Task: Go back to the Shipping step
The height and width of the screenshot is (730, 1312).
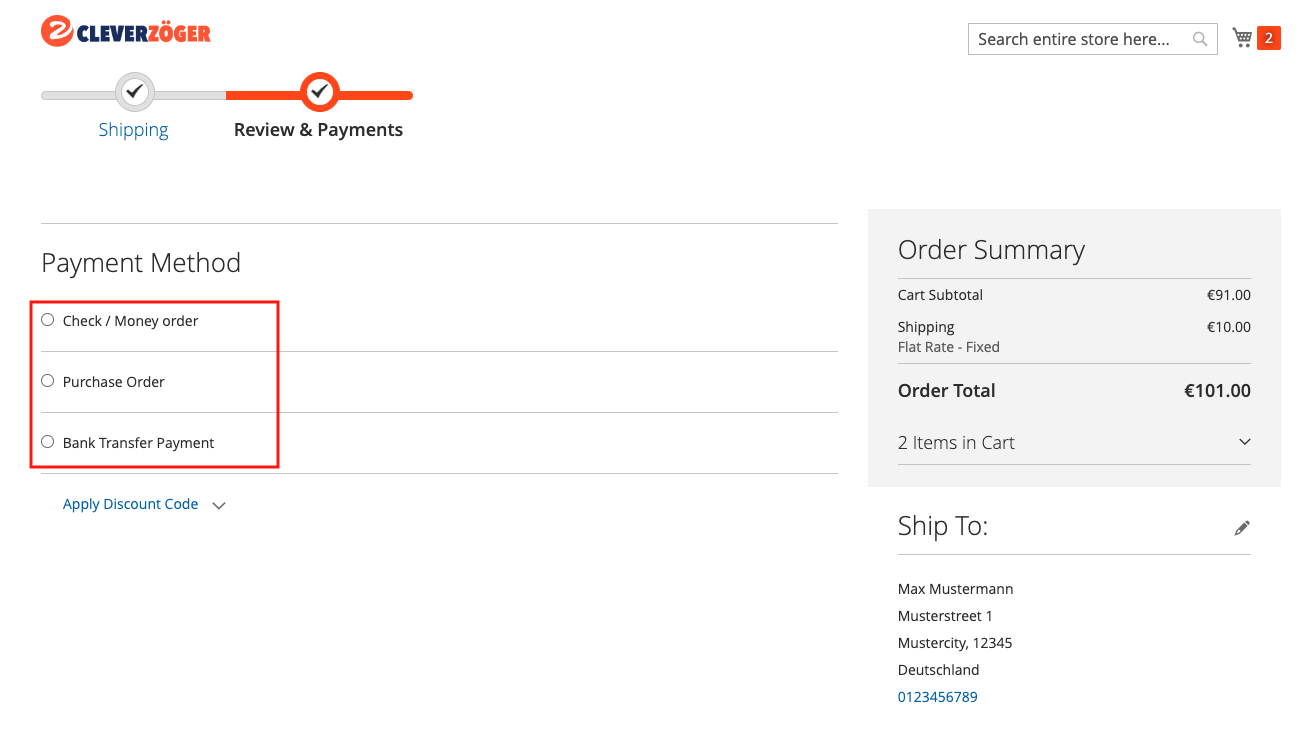Action: point(133,130)
